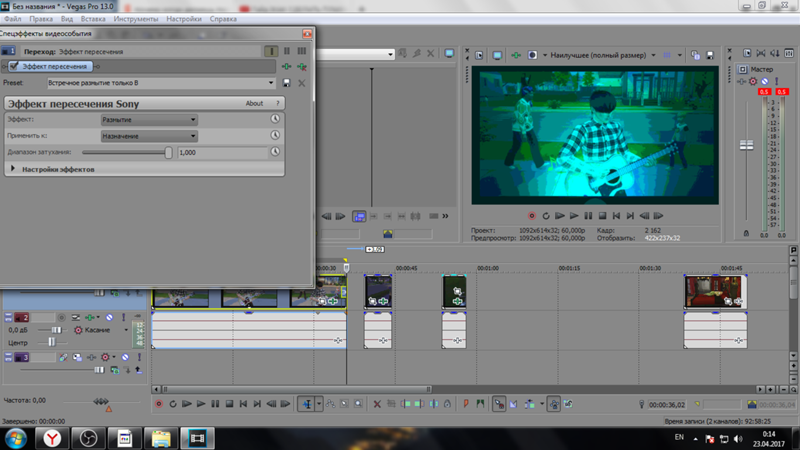Toggle loop playback in the timeline transport
The height and width of the screenshot is (450, 800).
click(173, 404)
